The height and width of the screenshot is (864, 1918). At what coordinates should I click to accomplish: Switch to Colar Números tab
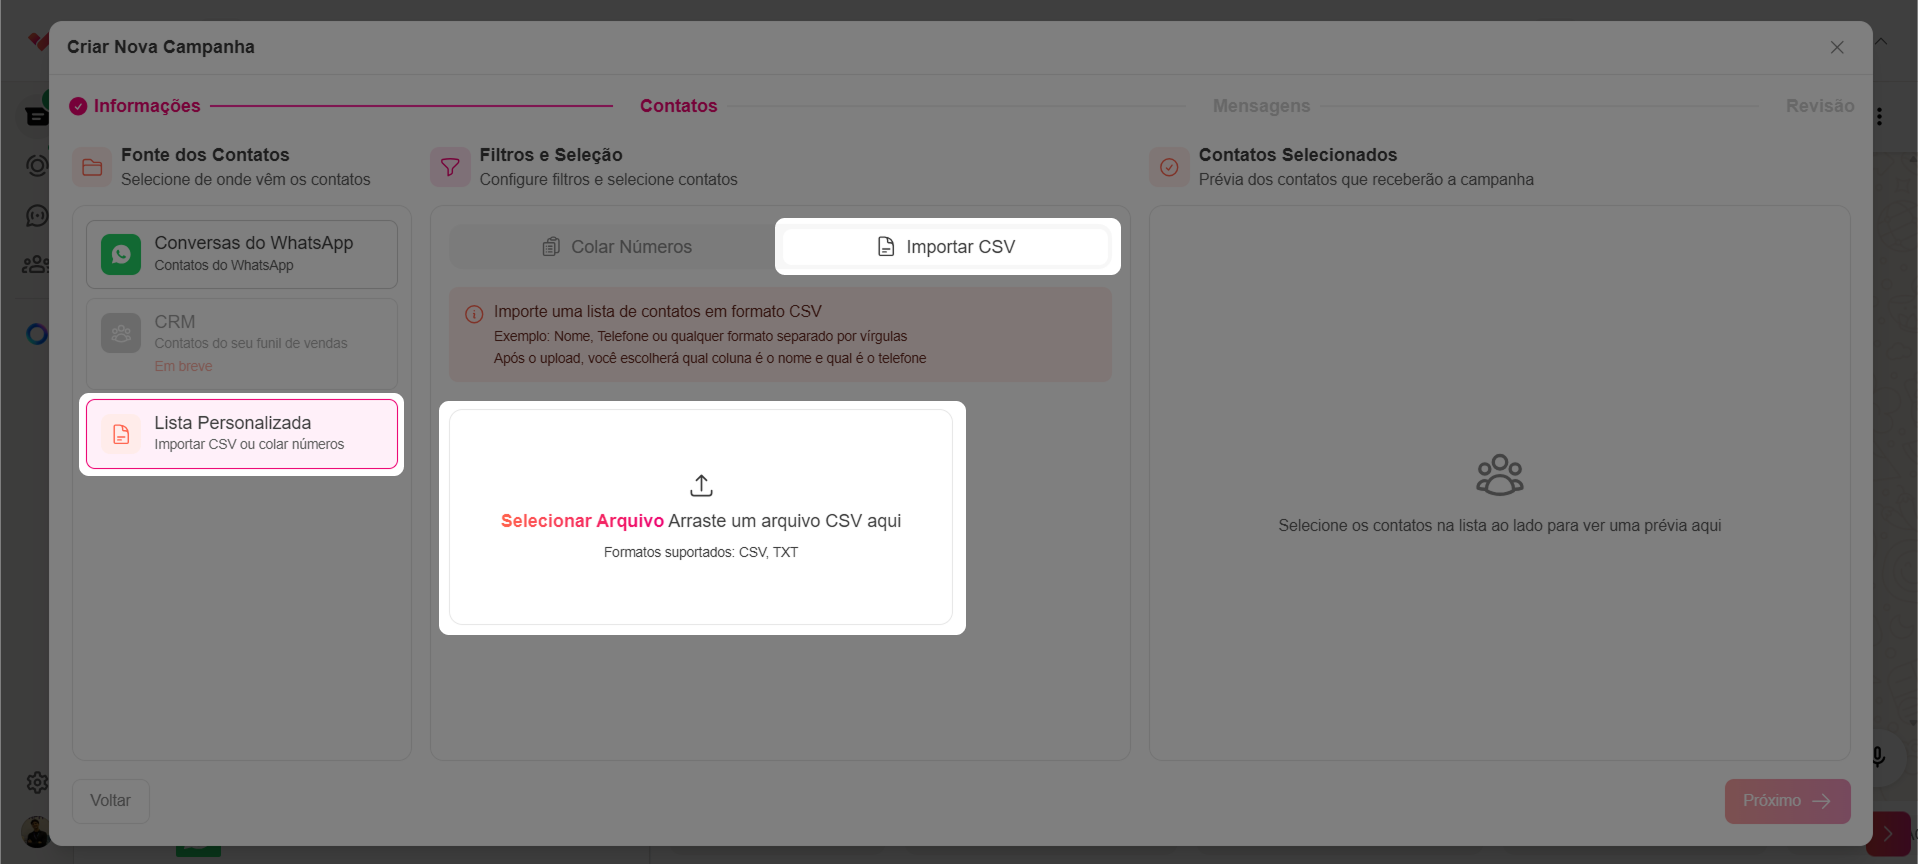pos(616,247)
